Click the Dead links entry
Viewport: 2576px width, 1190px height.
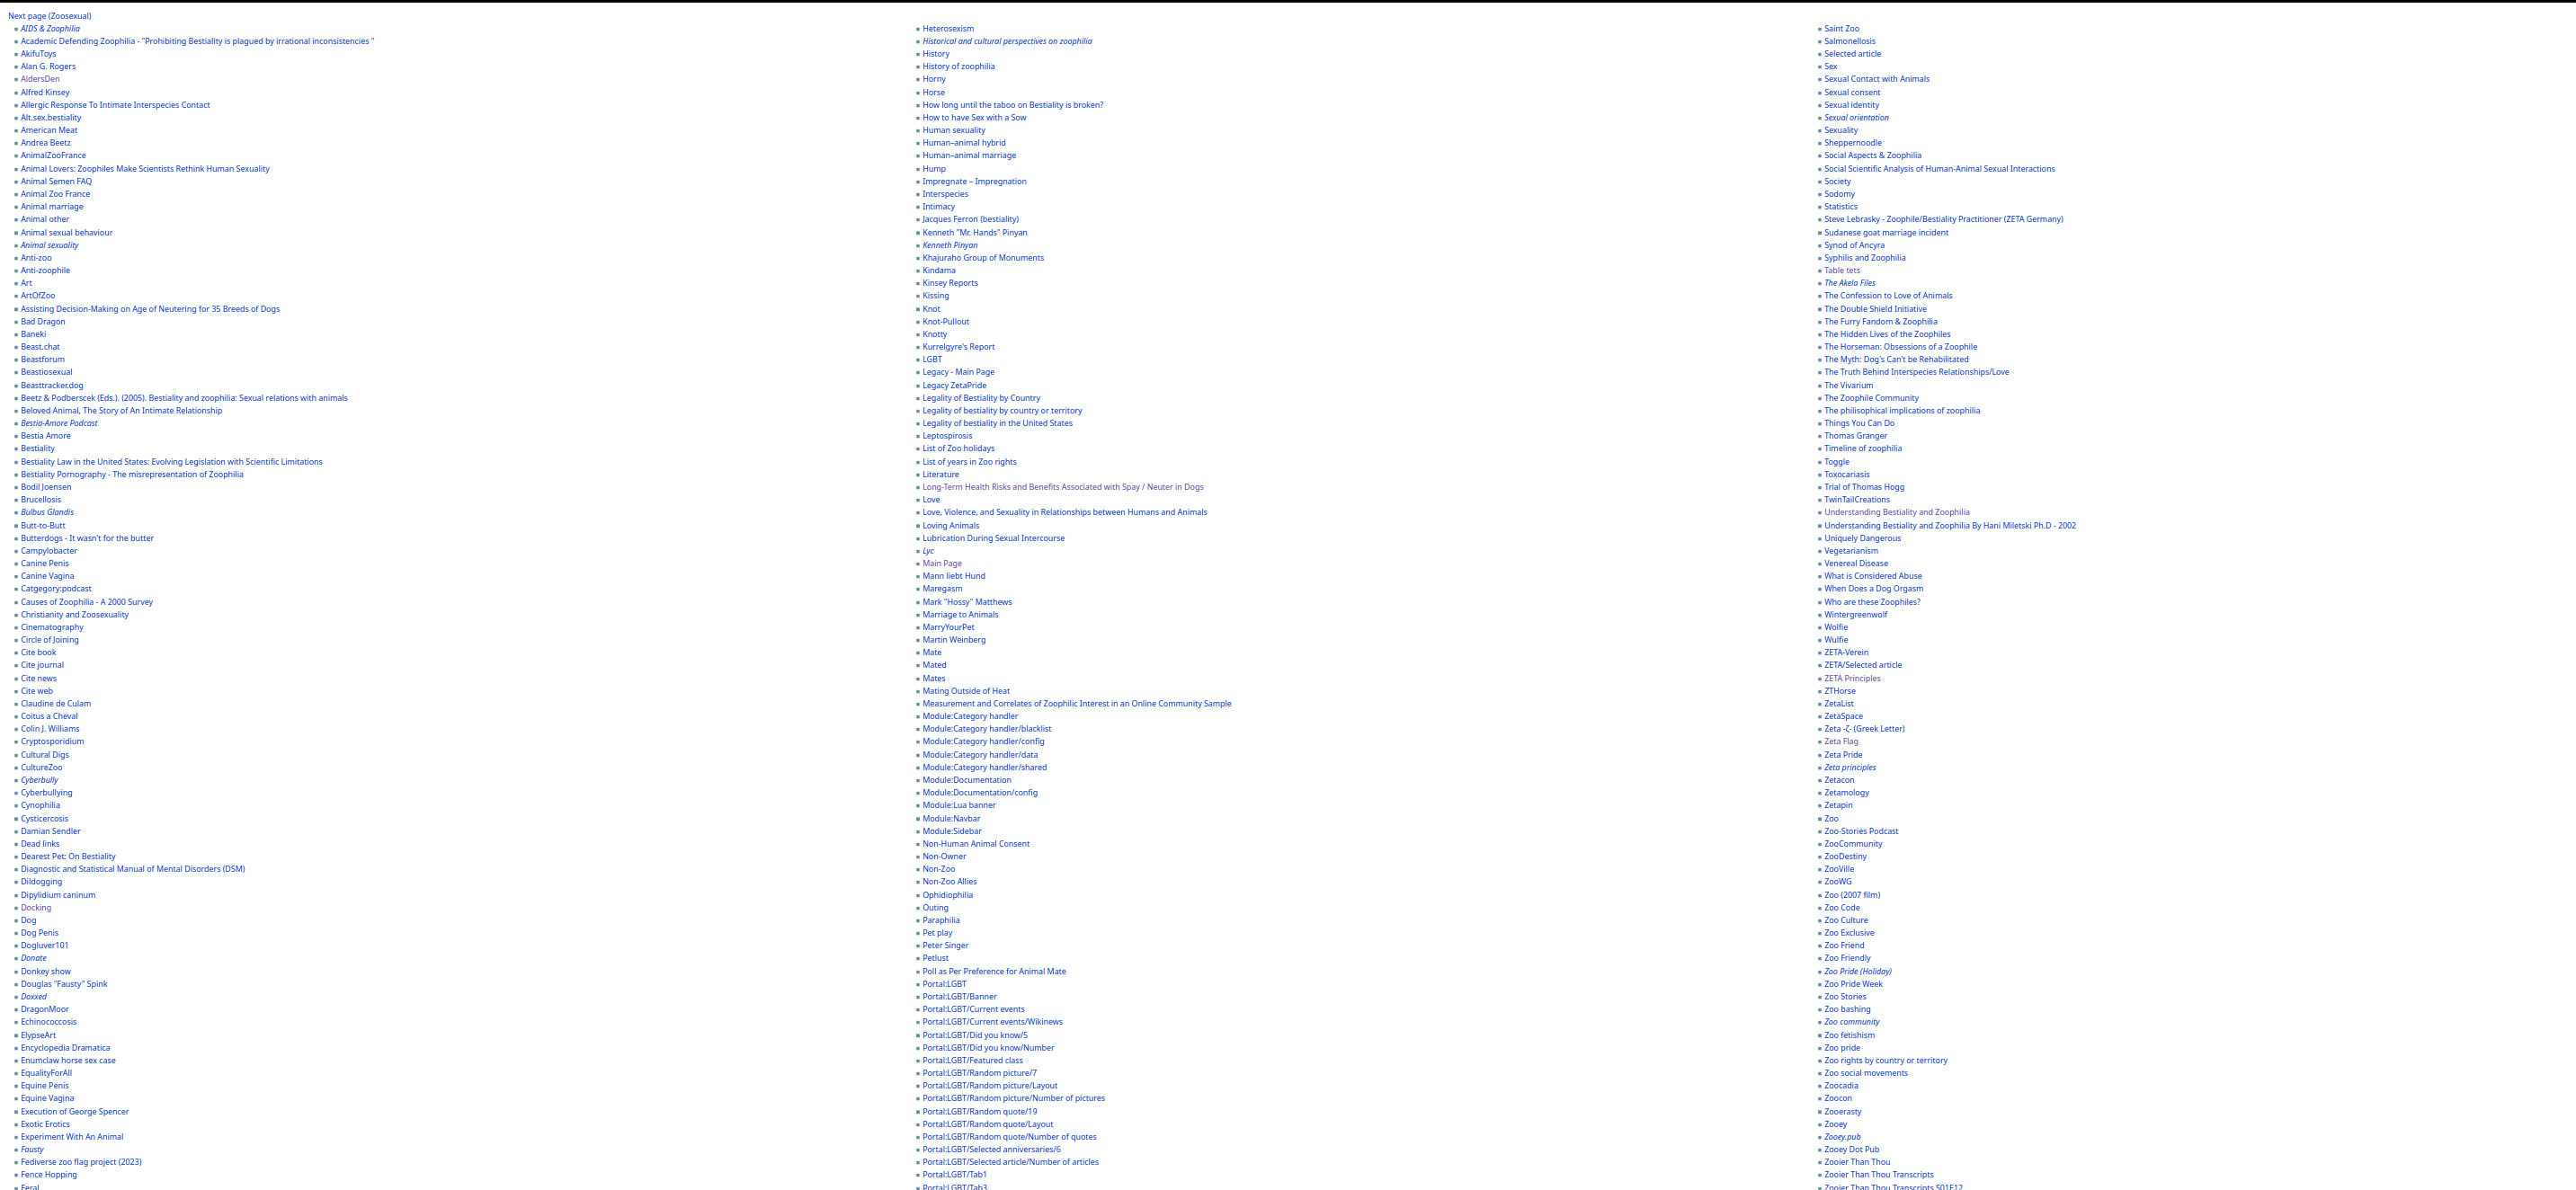point(40,844)
